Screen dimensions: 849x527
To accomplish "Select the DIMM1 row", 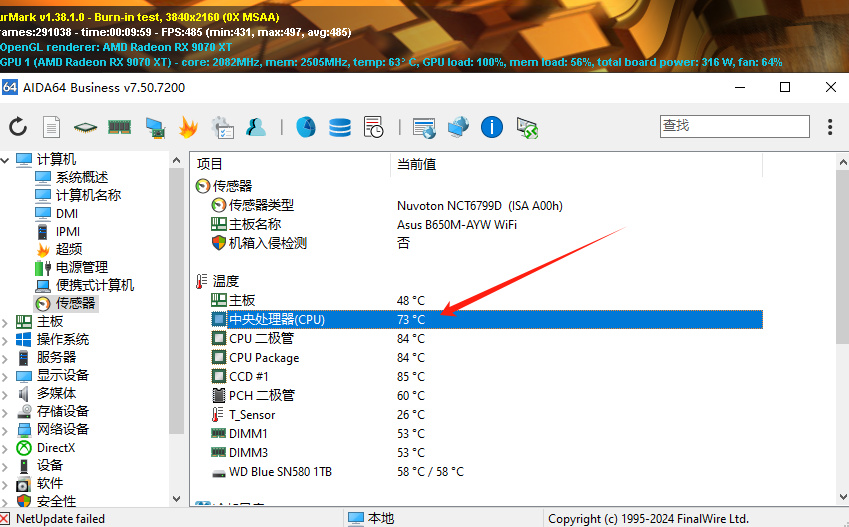I will point(478,434).
